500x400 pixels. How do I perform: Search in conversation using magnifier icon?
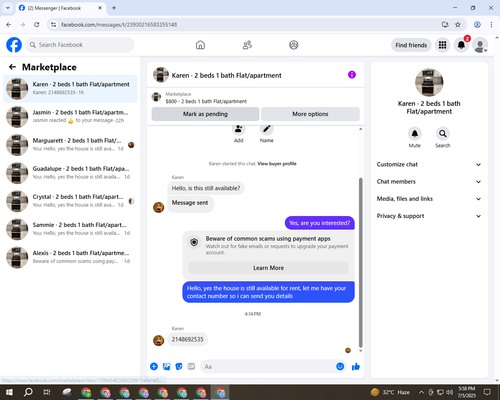point(443,134)
